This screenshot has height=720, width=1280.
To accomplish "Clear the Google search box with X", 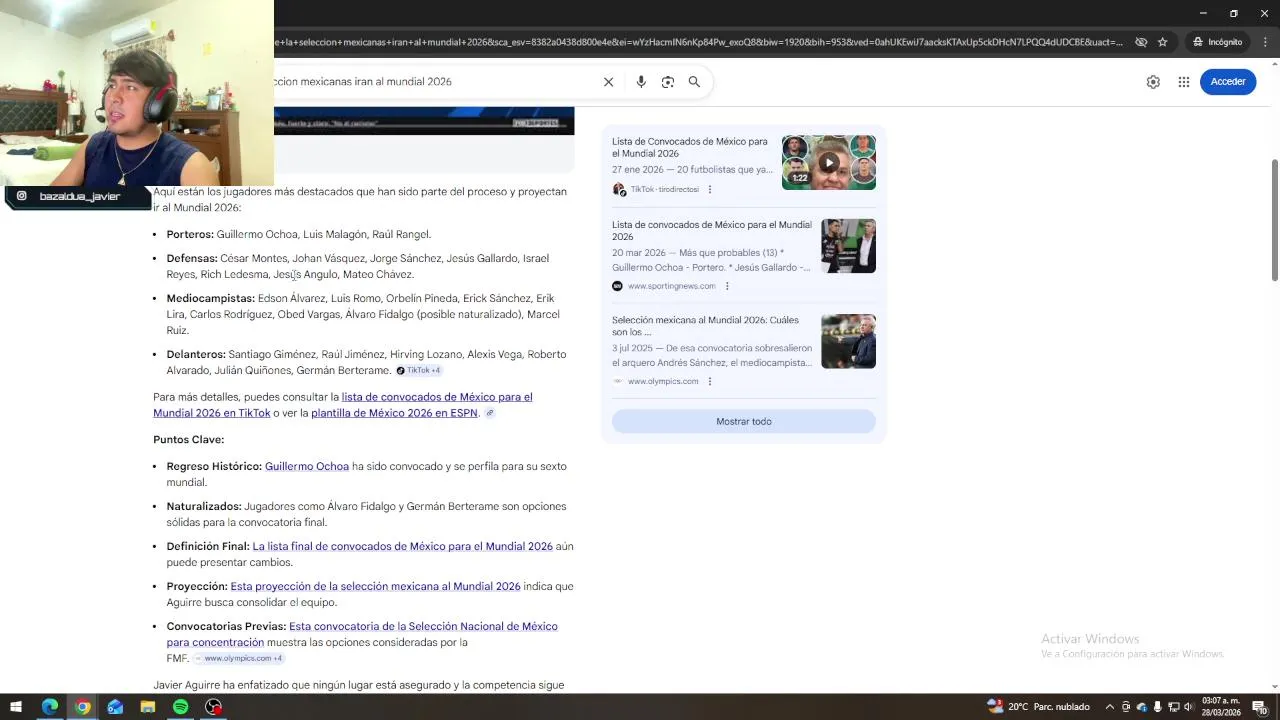I will 608,82.
